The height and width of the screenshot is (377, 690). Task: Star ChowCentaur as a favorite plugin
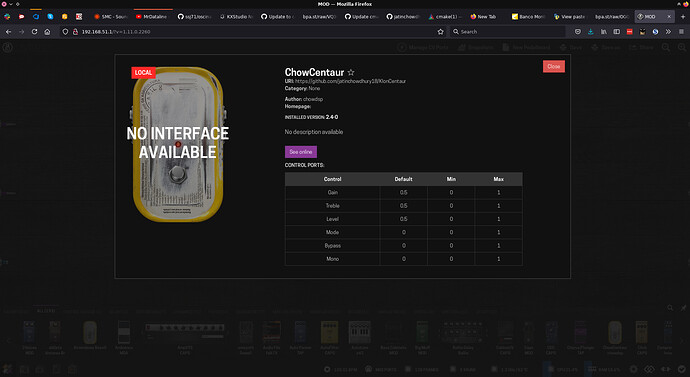[351, 72]
